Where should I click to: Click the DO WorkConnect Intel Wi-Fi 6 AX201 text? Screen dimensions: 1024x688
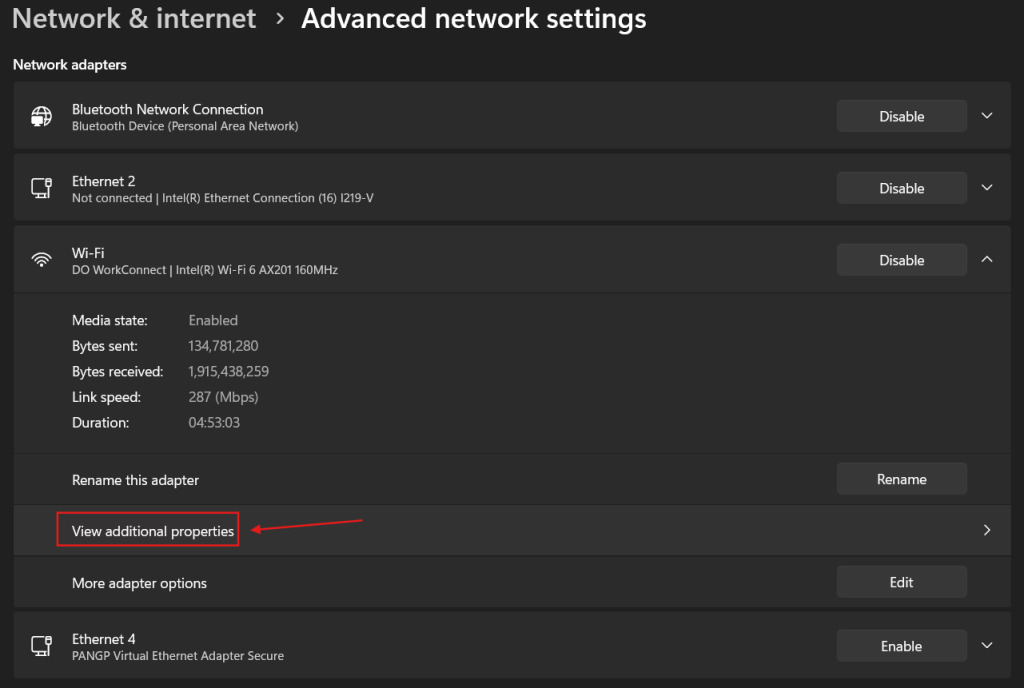point(204,270)
